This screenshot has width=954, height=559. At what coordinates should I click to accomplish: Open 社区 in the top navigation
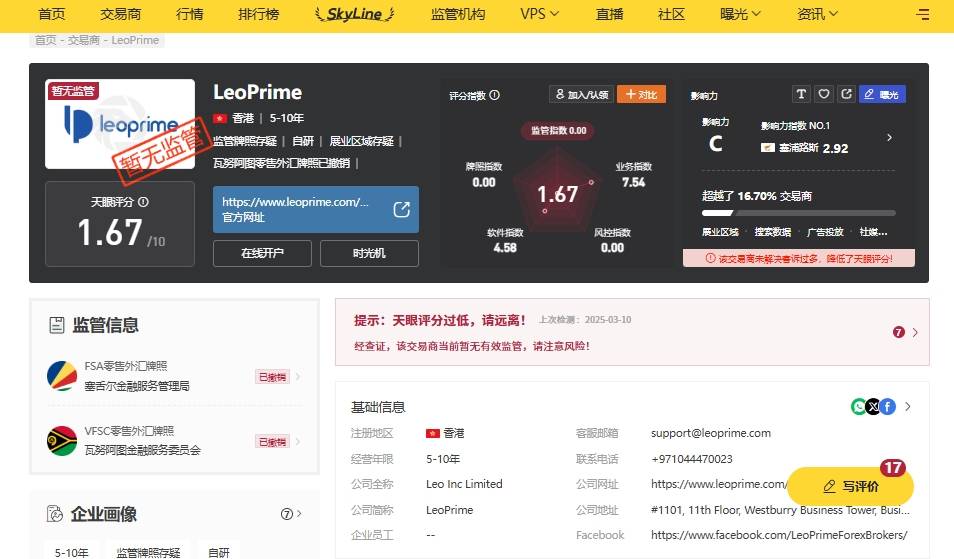(x=672, y=13)
